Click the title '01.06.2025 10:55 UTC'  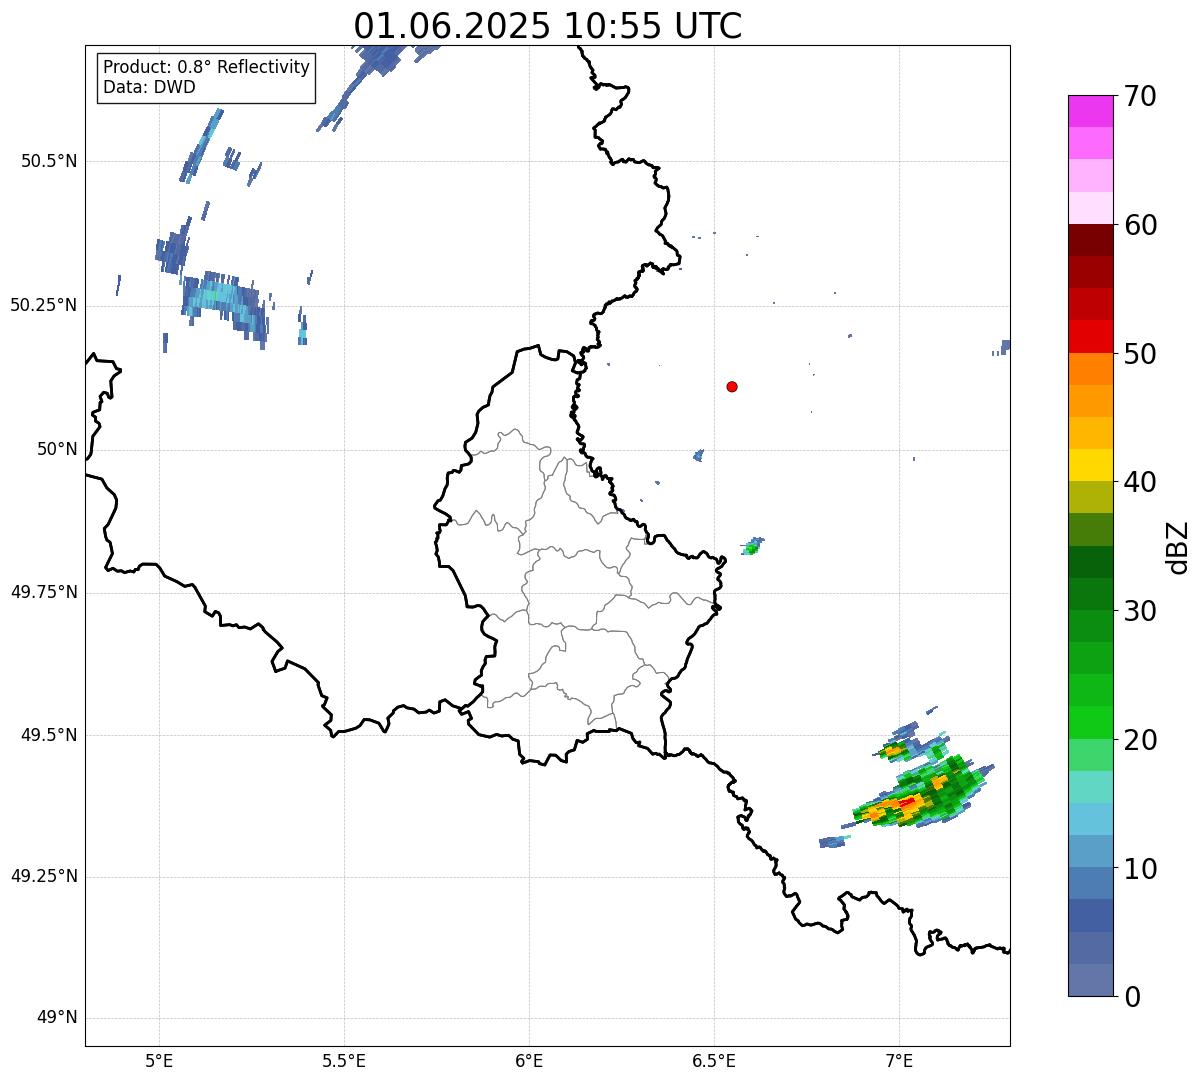(548, 26)
